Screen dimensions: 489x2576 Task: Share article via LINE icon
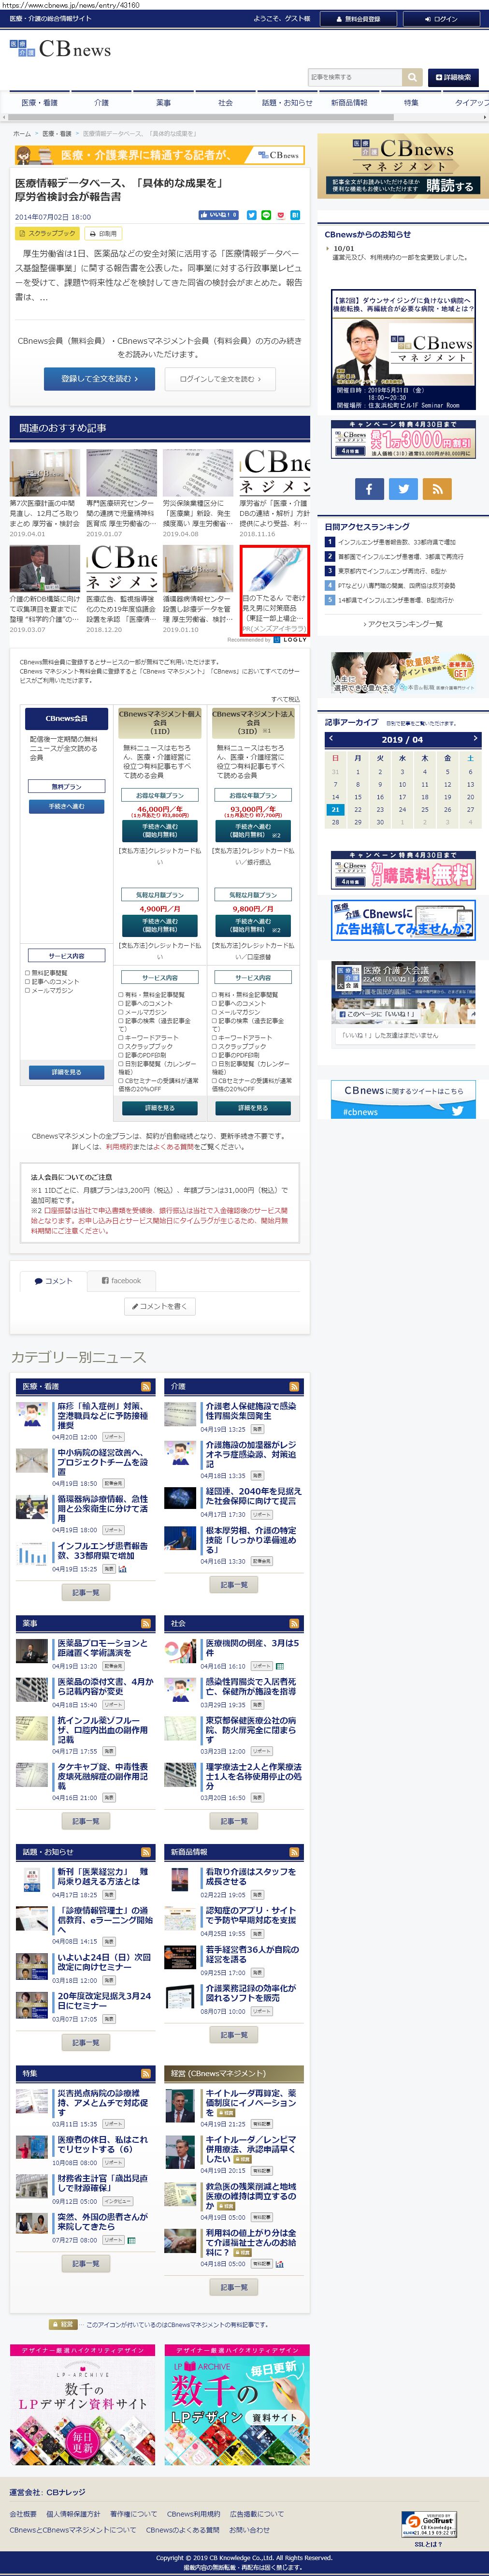click(266, 215)
